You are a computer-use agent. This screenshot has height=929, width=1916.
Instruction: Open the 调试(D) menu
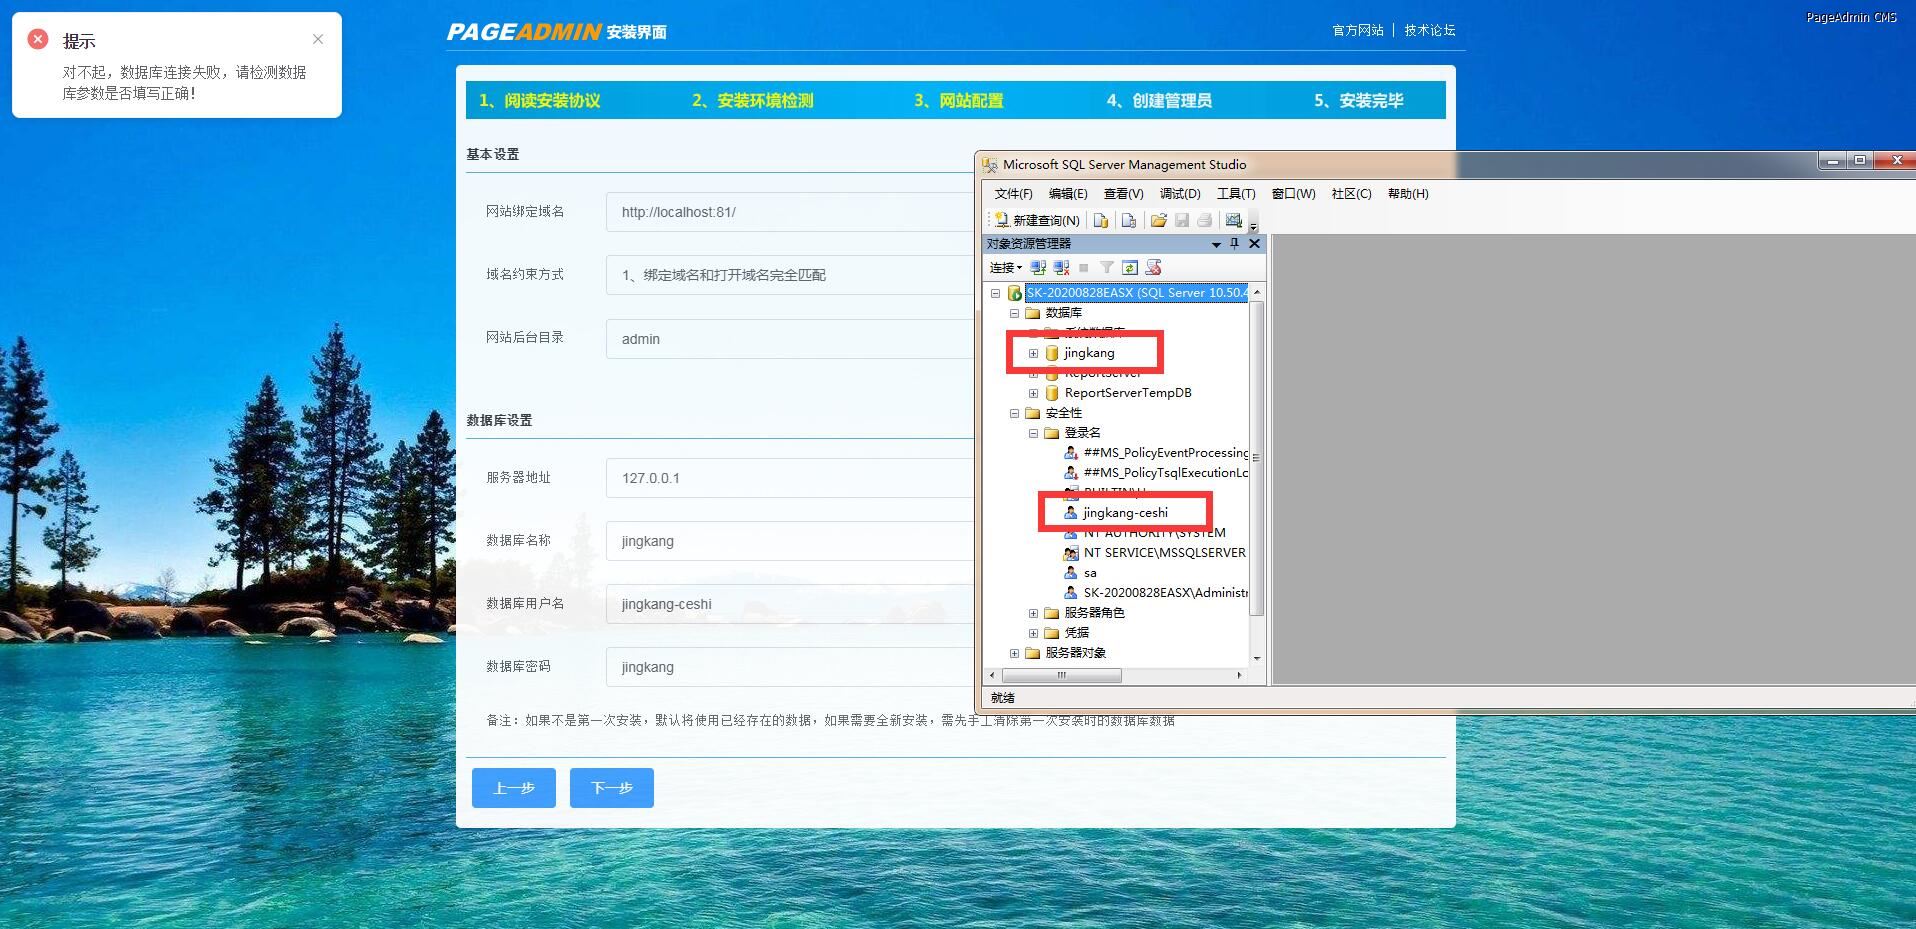(1180, 194)
